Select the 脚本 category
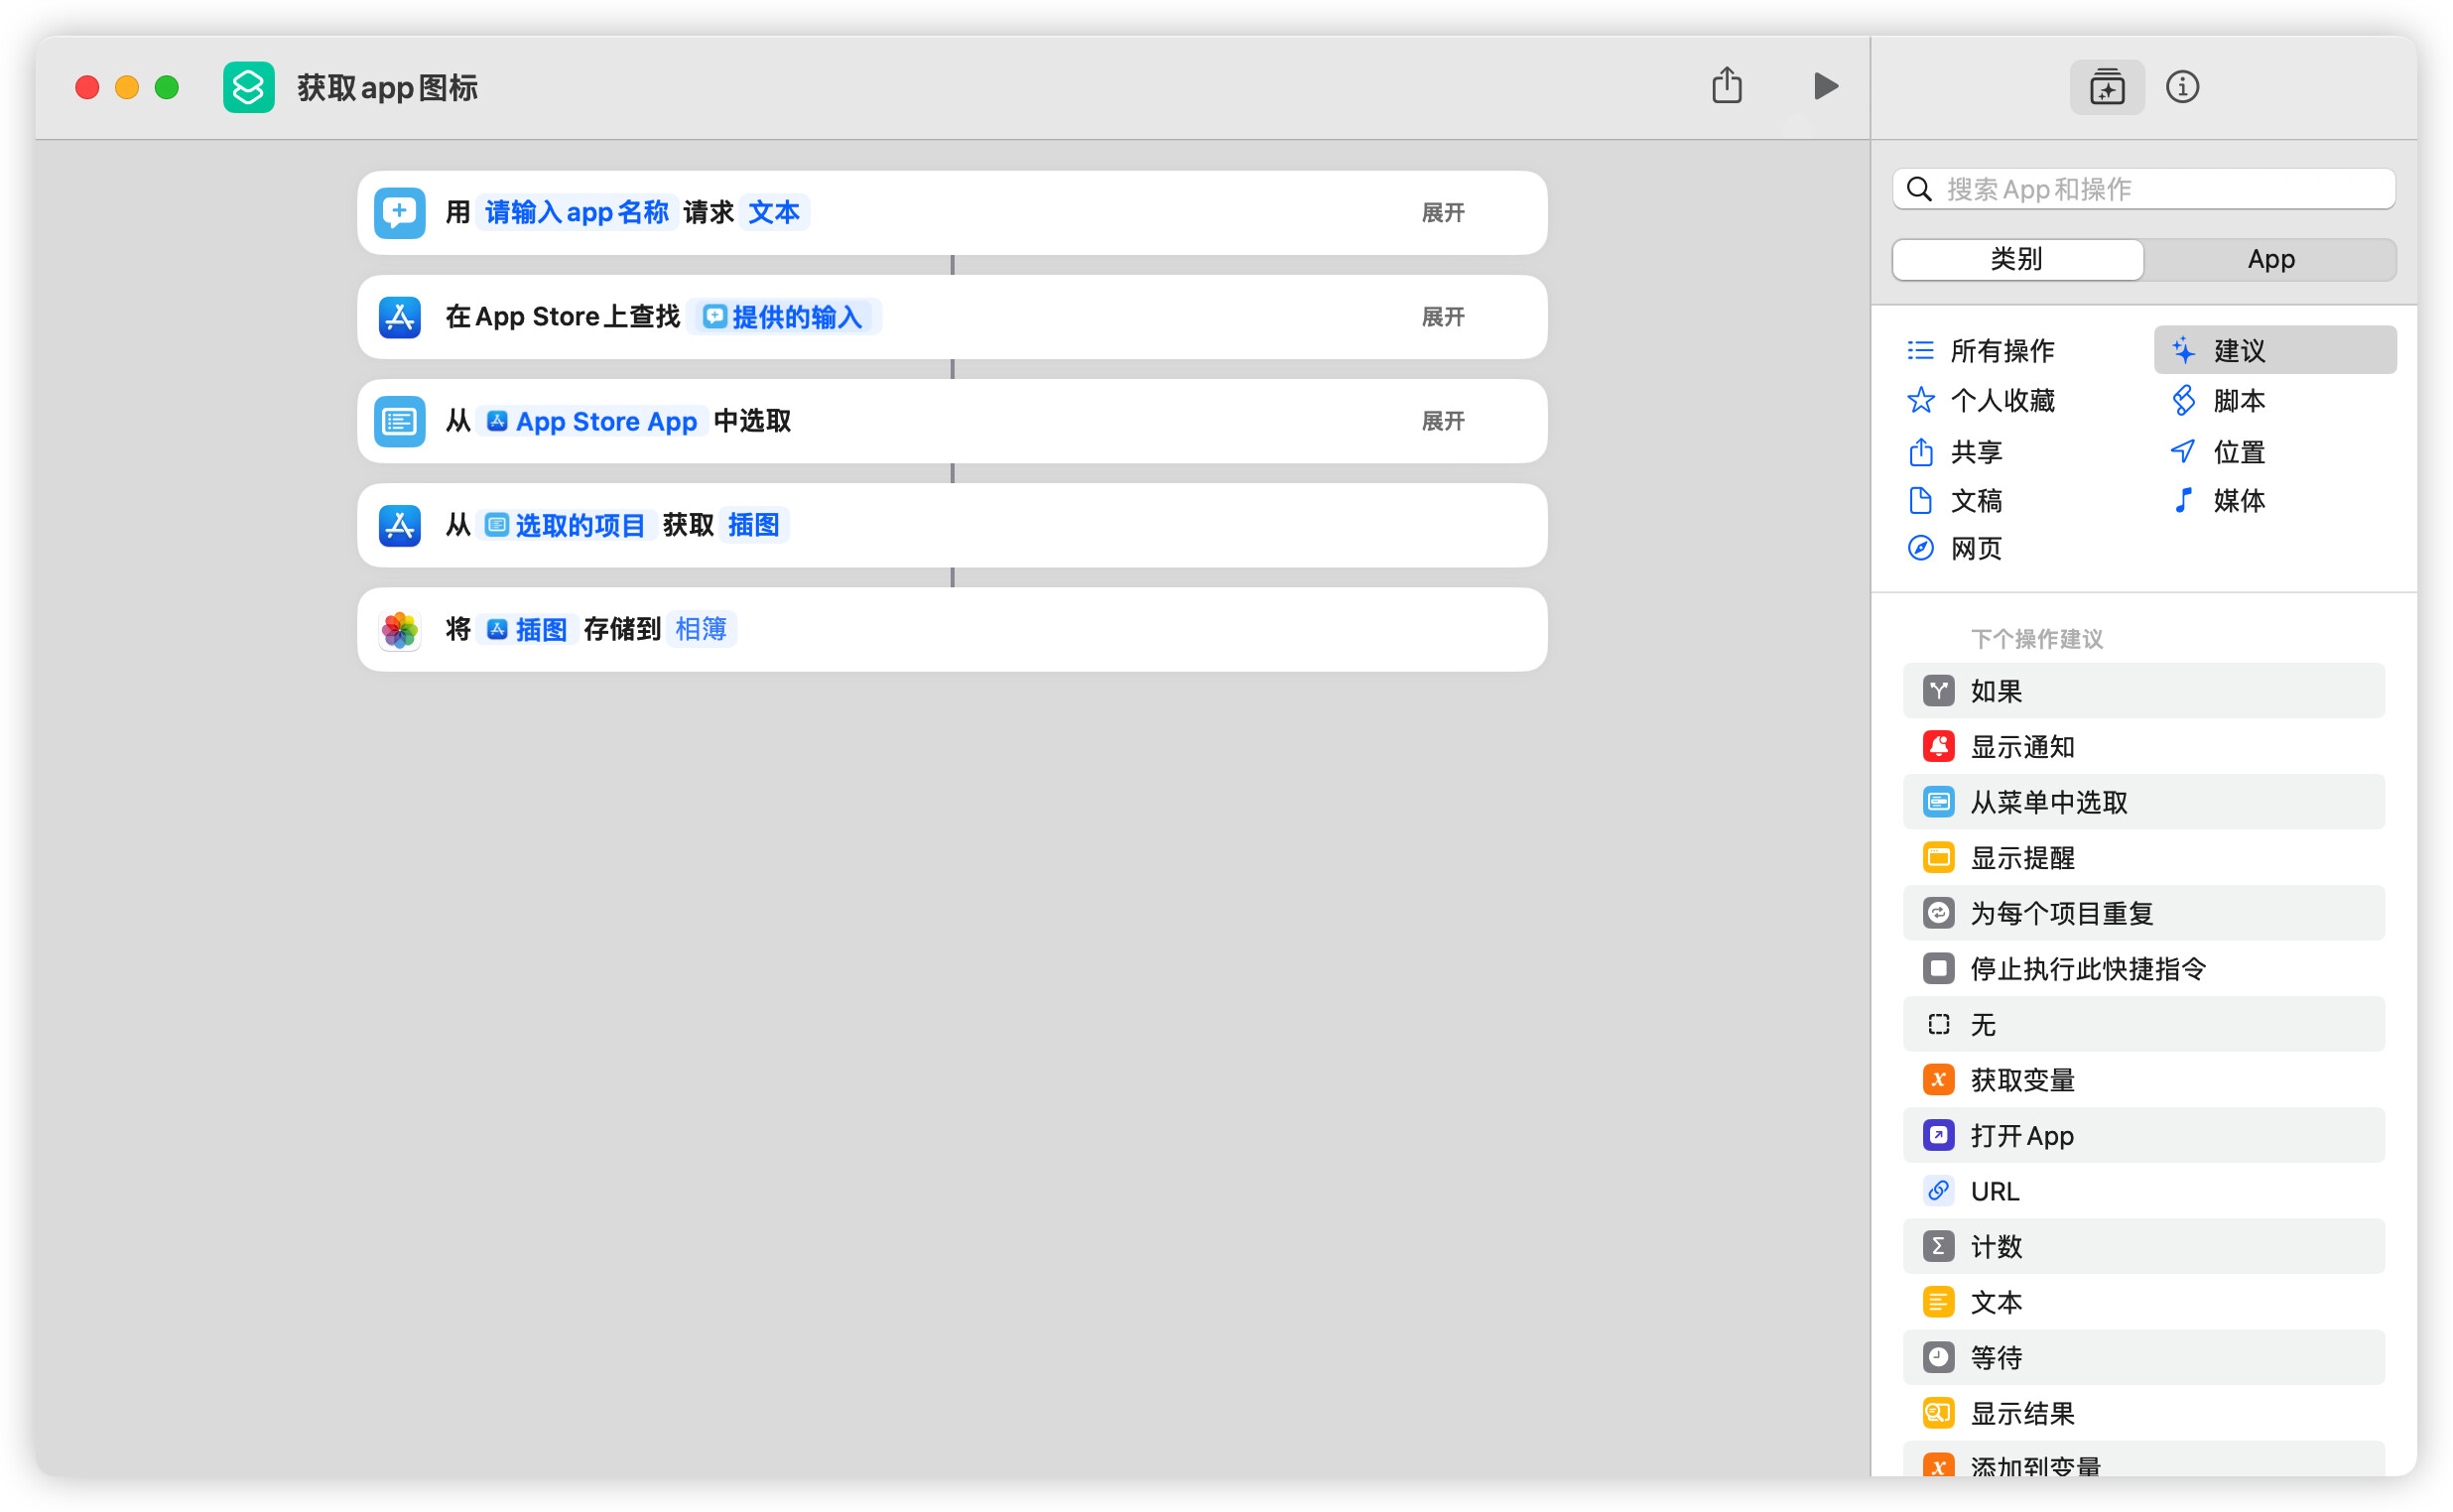 click(2218, 401)
